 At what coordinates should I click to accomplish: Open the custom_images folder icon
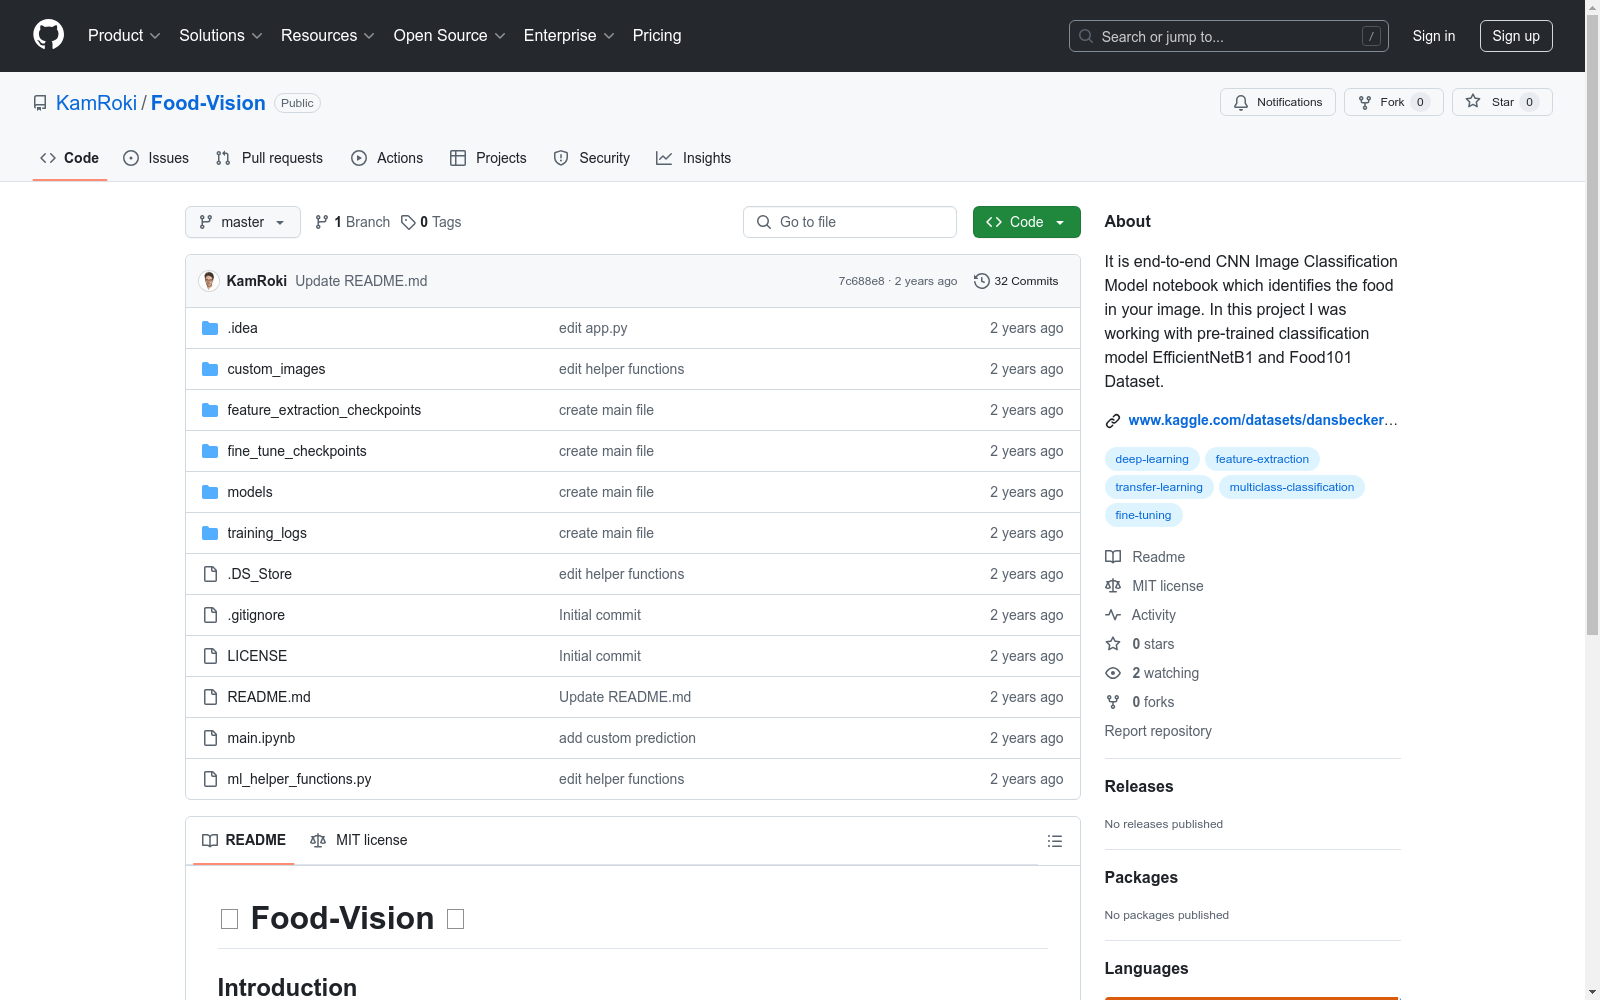(210, 369)
